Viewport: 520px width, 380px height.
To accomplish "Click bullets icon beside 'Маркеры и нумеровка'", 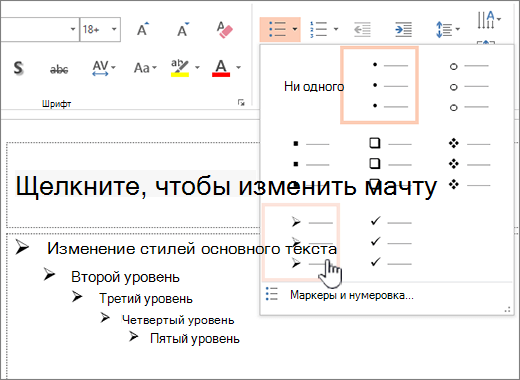I will tap(272, 294).
